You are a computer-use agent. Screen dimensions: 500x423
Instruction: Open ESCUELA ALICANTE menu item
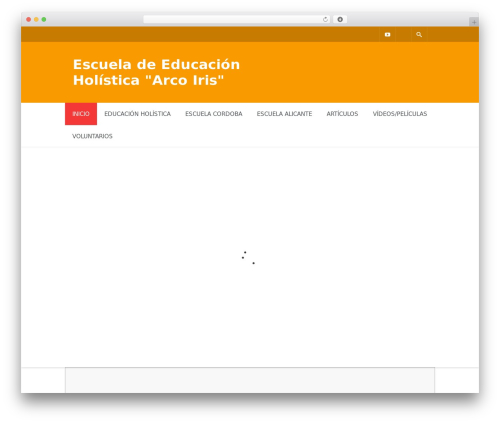(x=284, y=114)
